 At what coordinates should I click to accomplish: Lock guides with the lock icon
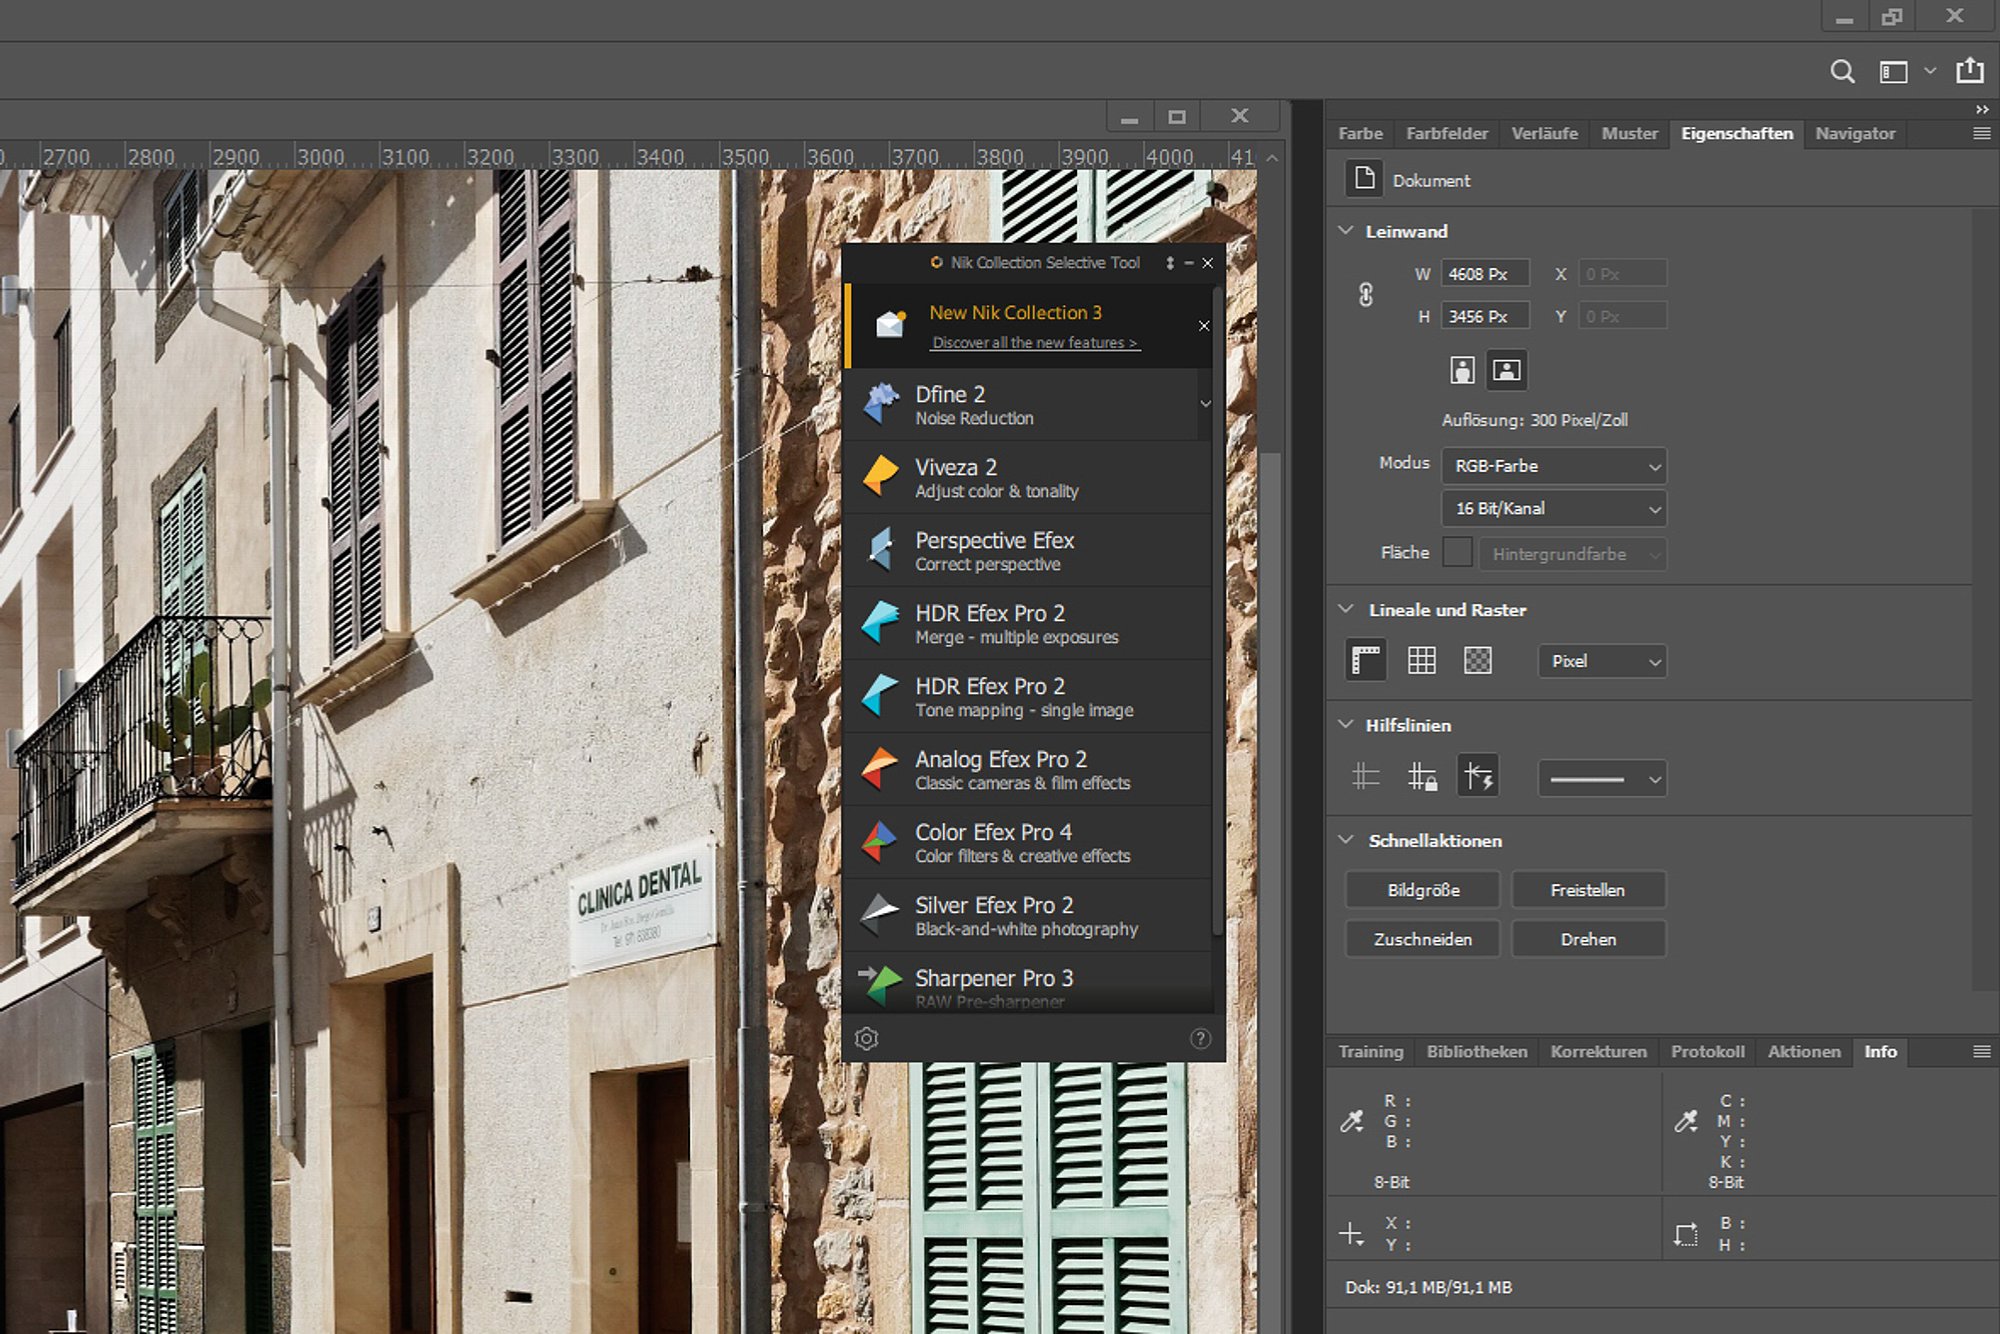click(1421, 776)
